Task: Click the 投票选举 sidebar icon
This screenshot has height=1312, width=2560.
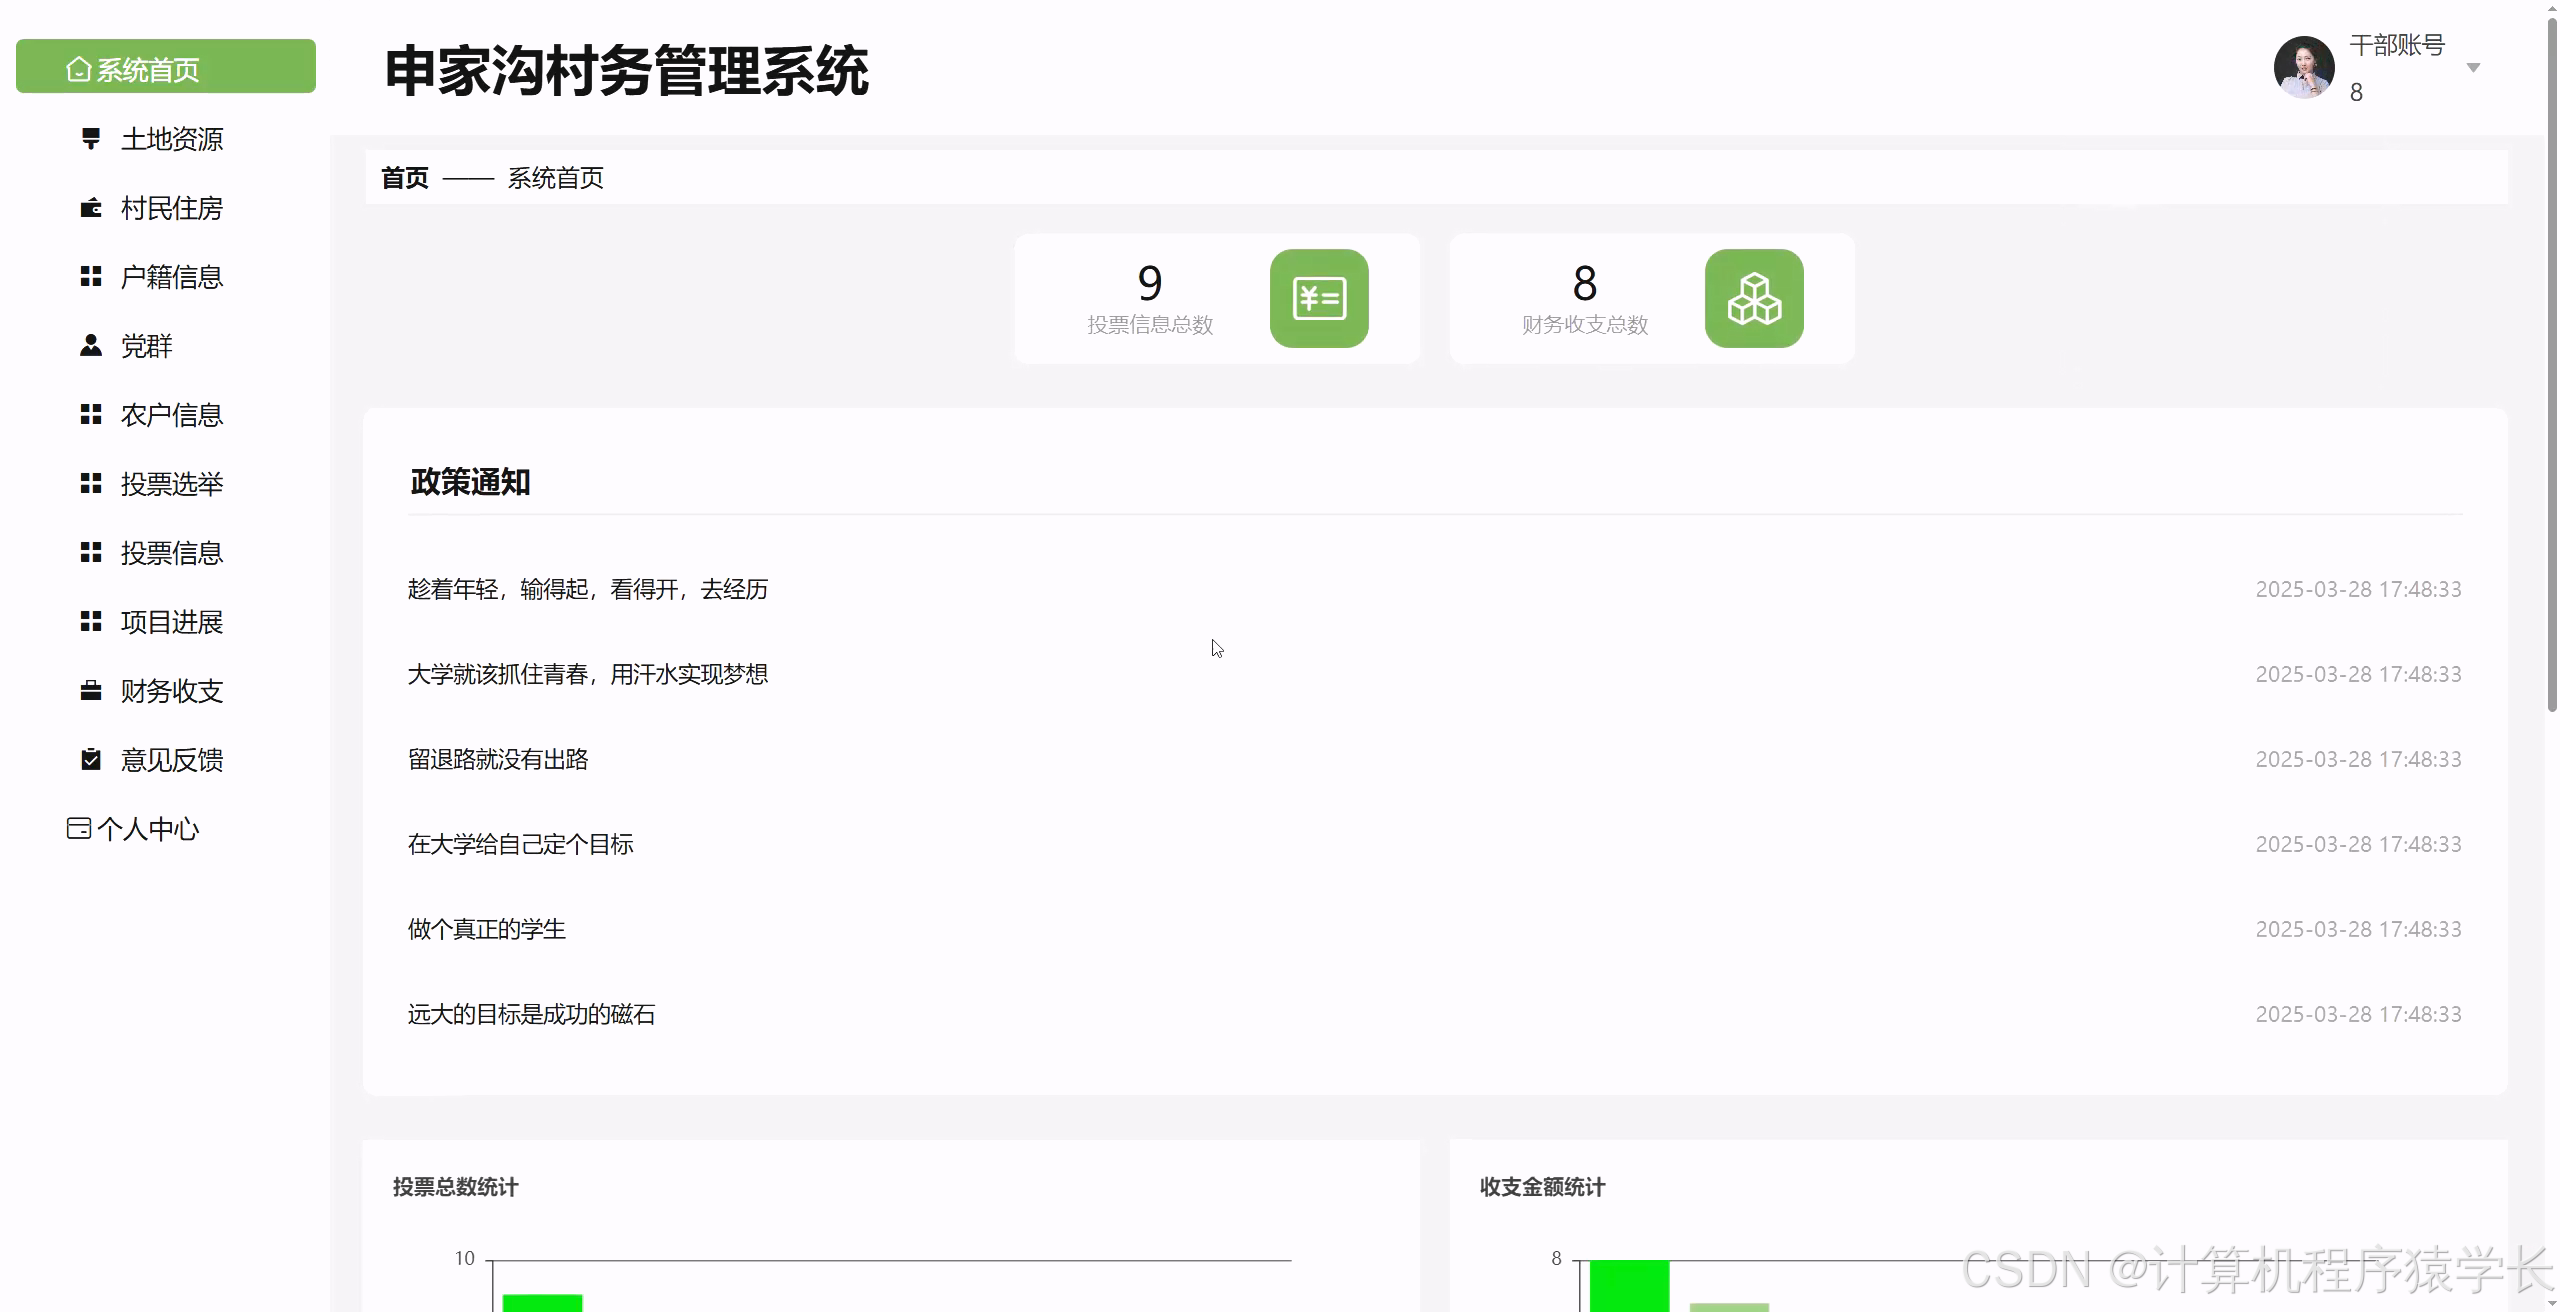Action: click(91, 484)
